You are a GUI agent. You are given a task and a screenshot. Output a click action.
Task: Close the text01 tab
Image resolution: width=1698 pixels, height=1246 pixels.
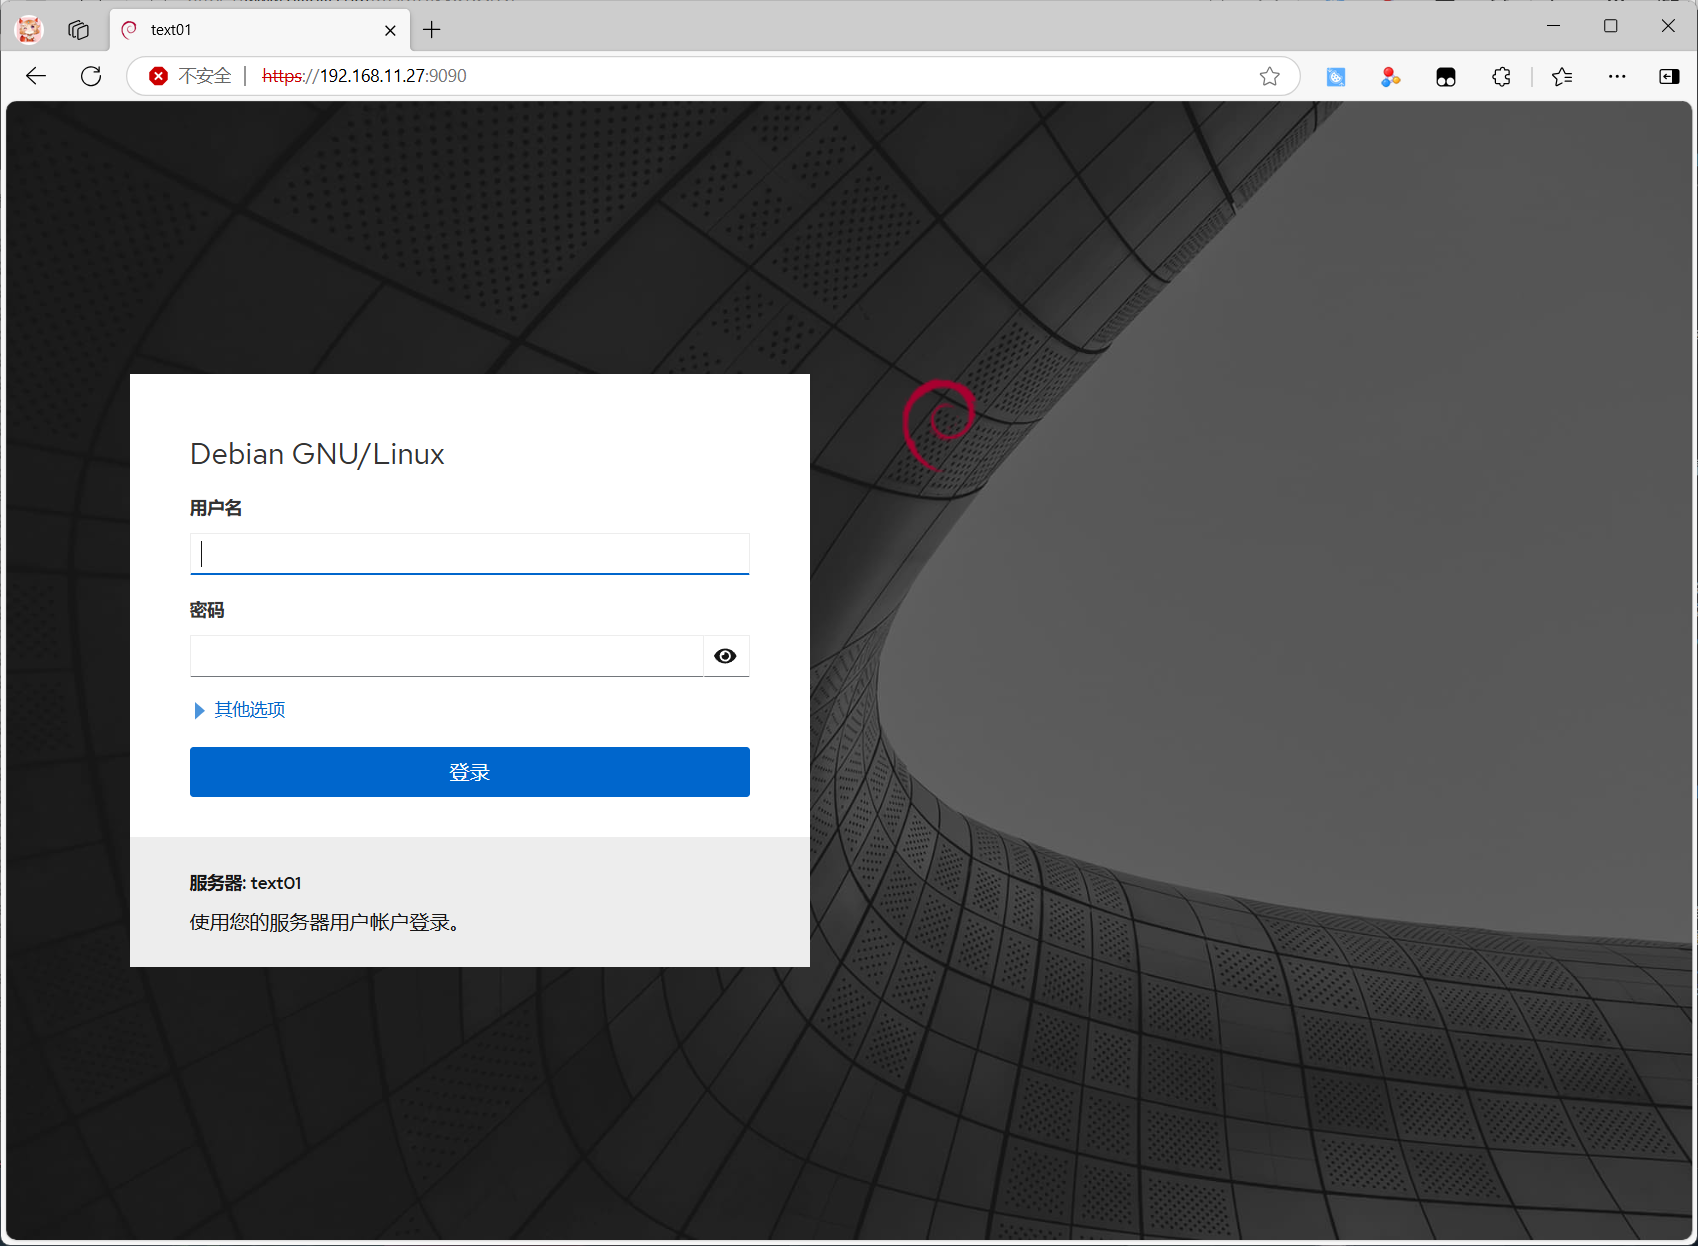coord(390,30)
